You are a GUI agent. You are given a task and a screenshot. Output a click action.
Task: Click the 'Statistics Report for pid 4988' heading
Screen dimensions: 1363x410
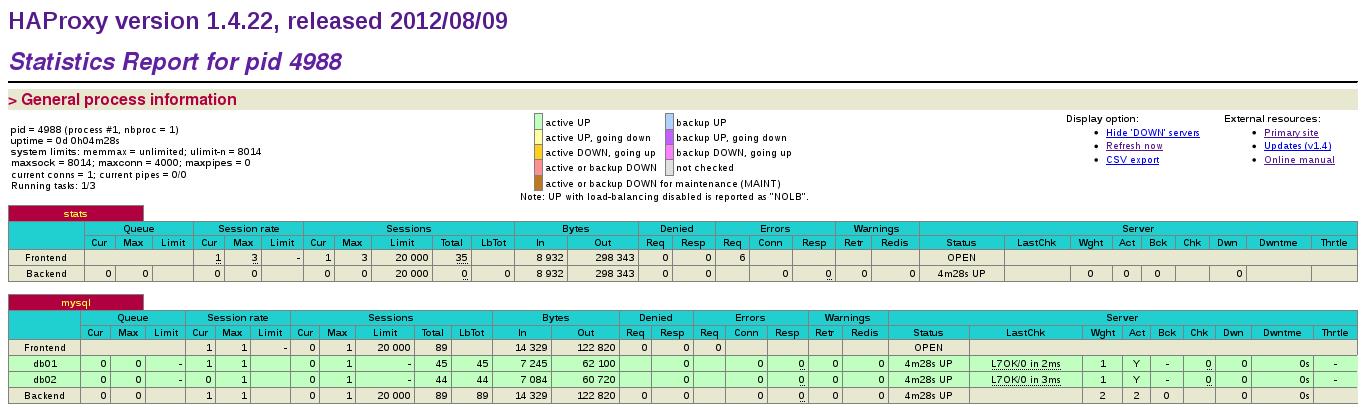point(175,62)
